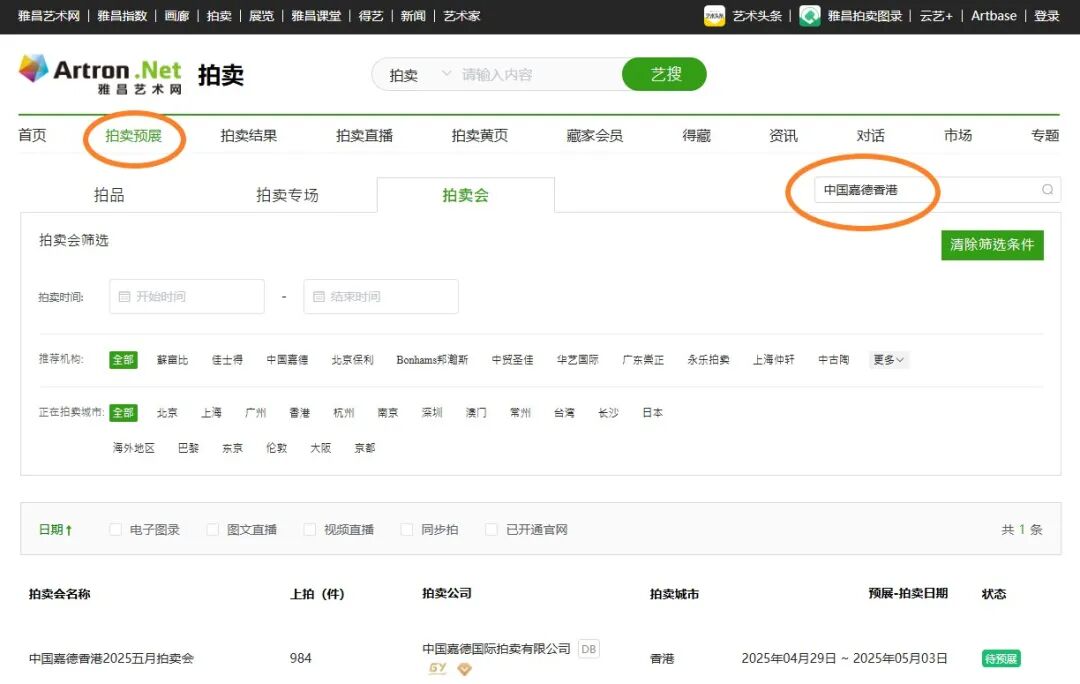Viewport: 1080px width, 684px height.
Task: Switch to the 拍卖专场 tab
Action: pyautogui.click(x=287, y=195)
